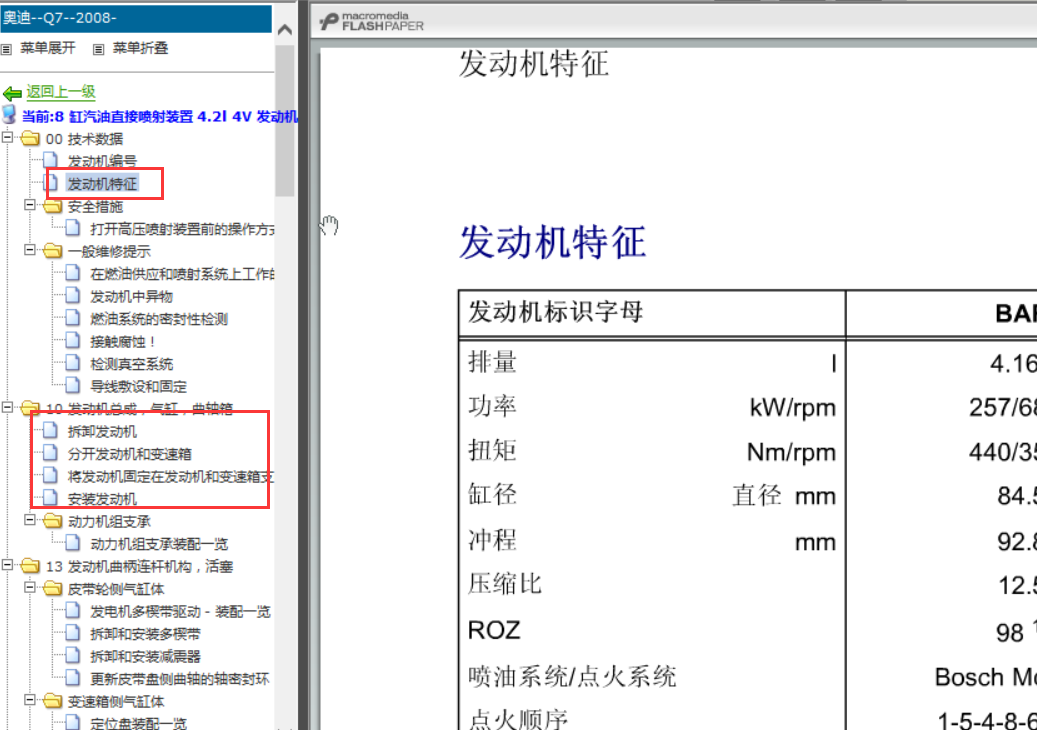Collapse the 10 发动机总成 folder node
The height and width of the screenshot is (730, 1037).
(7, 407)
